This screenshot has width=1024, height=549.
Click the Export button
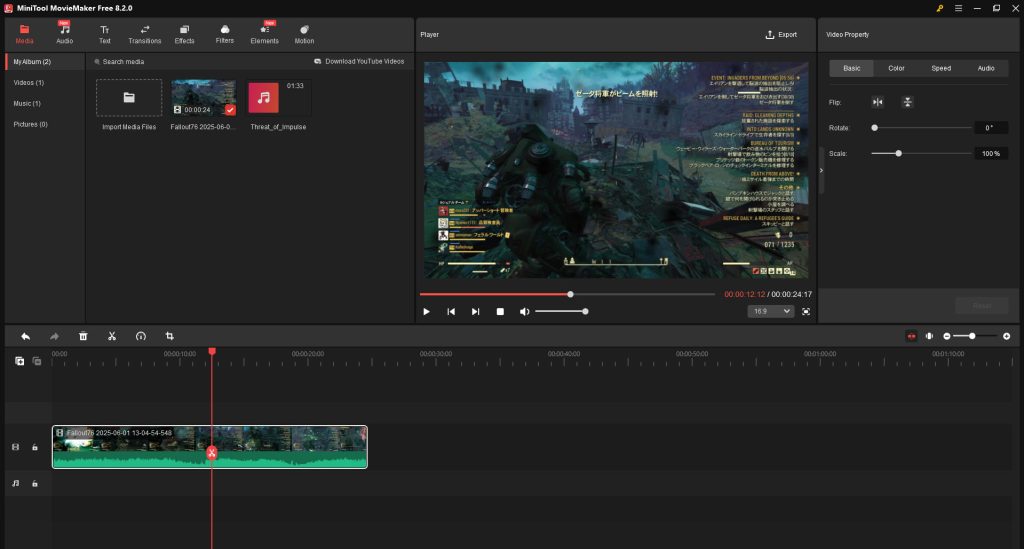tap(781, 35)
